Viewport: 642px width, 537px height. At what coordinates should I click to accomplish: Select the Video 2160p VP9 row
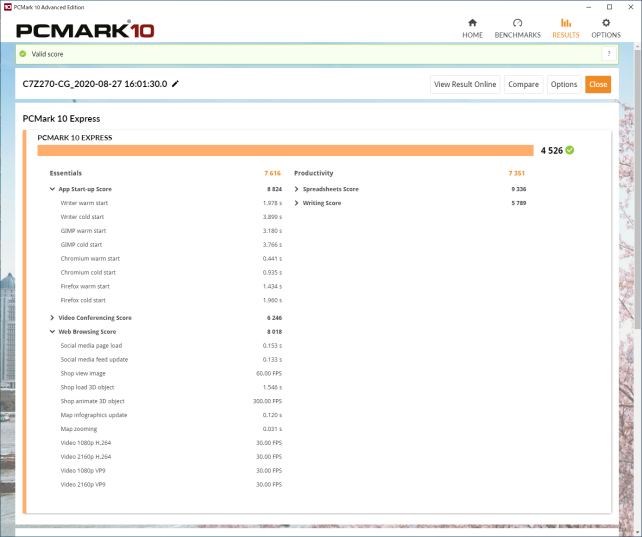click(171, 485)
